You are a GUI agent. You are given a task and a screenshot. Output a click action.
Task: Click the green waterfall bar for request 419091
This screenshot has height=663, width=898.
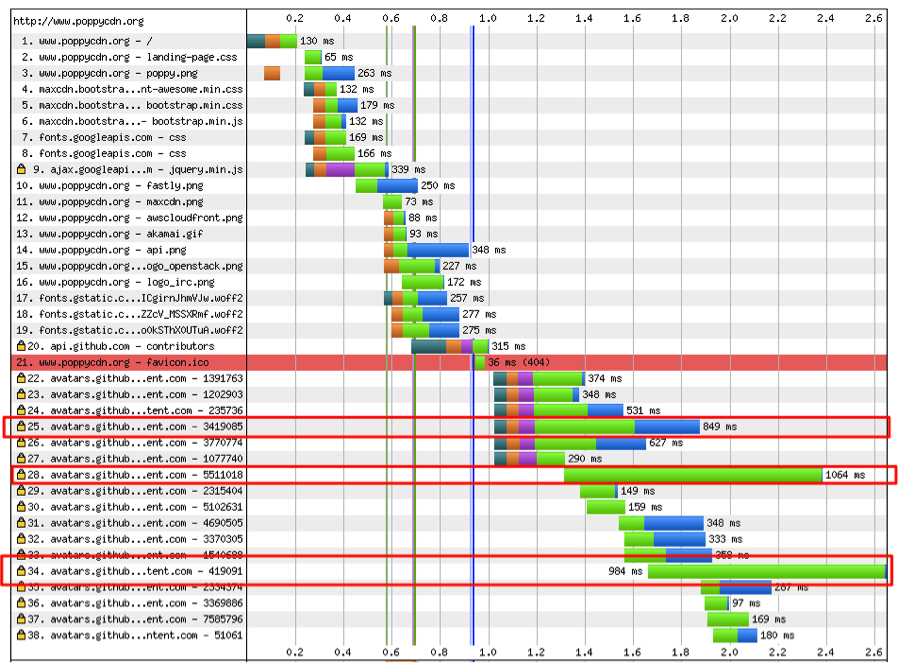(x=767, y=571)
